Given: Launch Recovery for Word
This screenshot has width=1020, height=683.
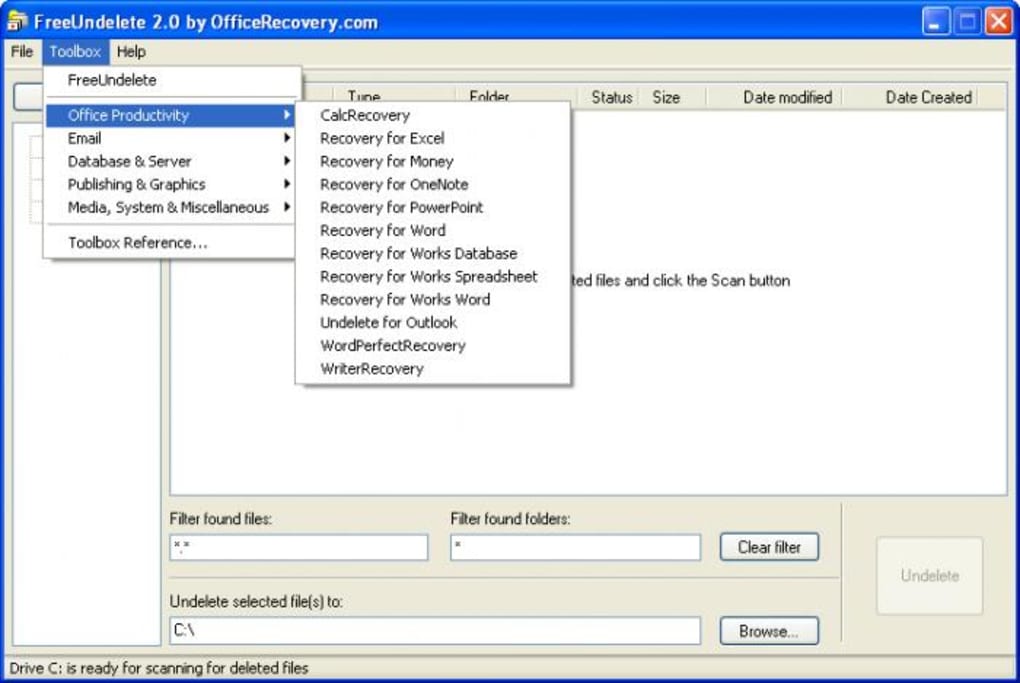Looking at the screenshot, I should (383, 231).
